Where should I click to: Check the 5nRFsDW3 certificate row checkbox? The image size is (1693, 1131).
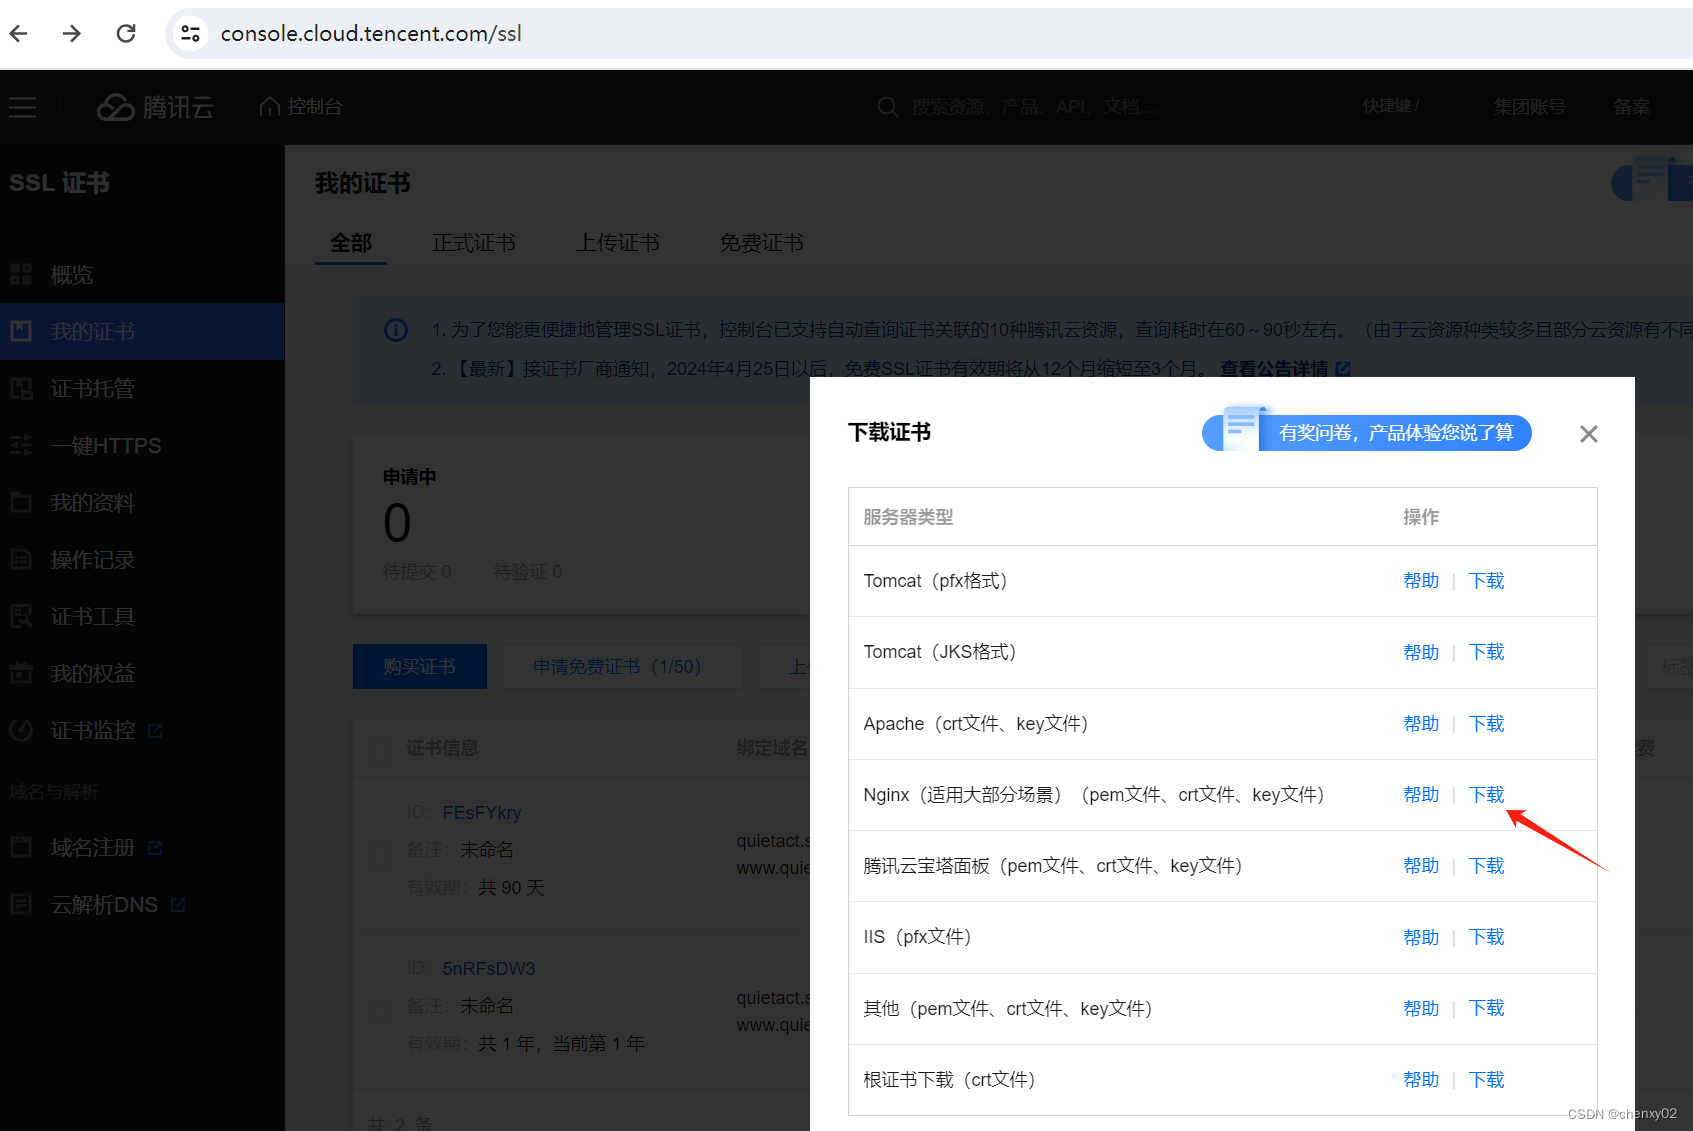(380, 1011)
